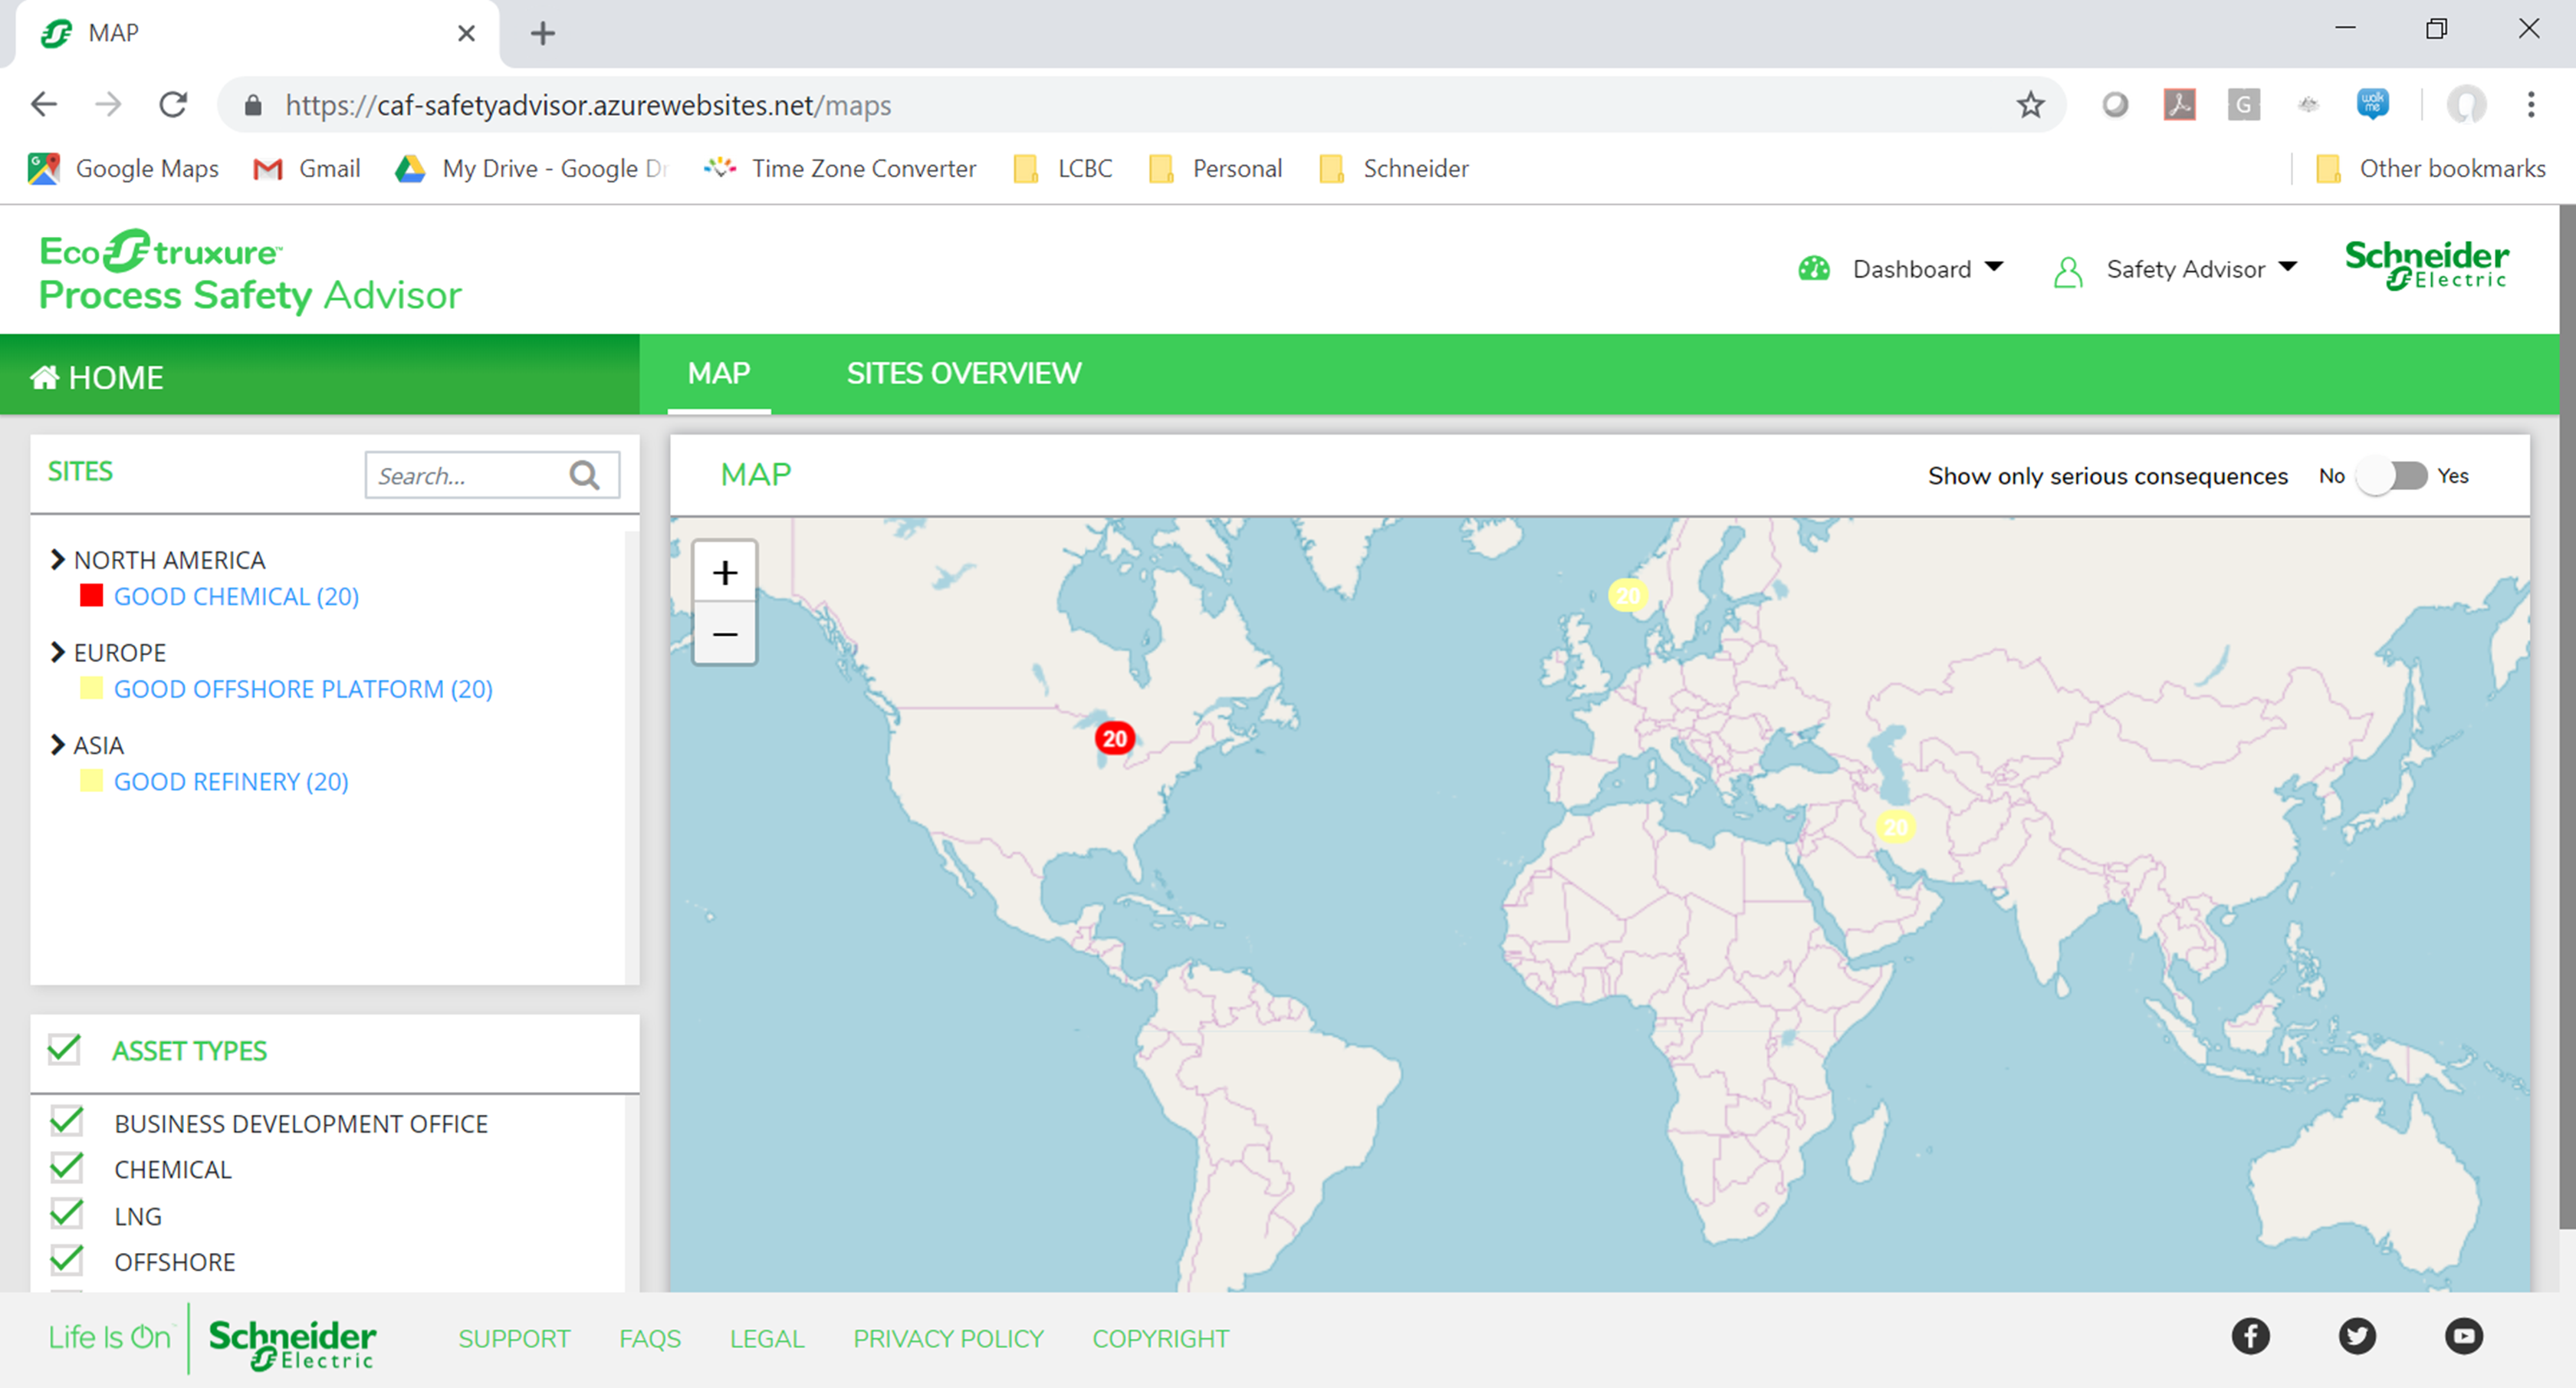The height and width of the screenshot is (1388, 2576).
Task: Uncheck the CHEMICAL asset type checkbox
Action: point(67,1167)
